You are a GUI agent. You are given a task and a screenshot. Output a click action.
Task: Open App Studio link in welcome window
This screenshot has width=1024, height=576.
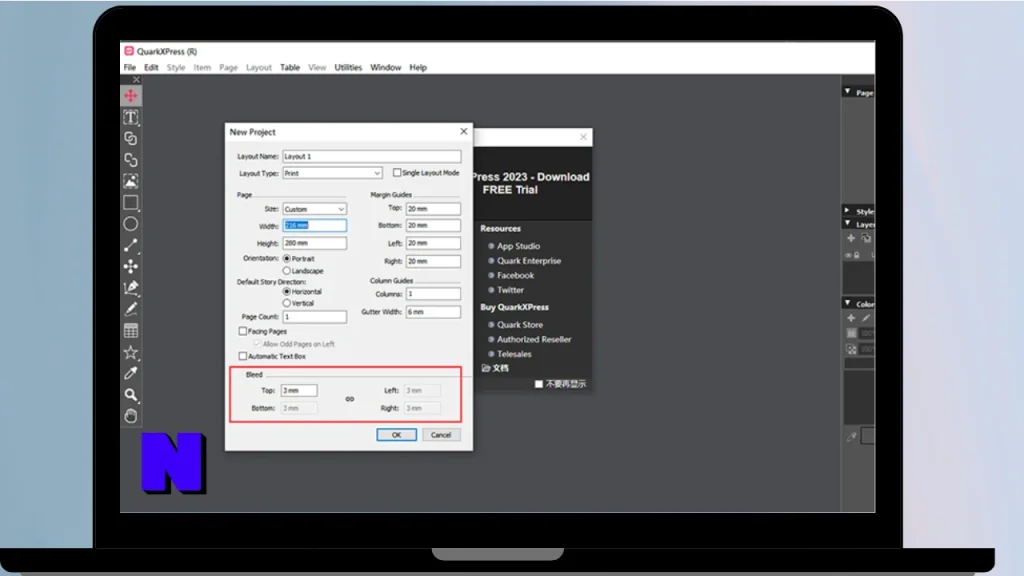click(x=518, y=246)
